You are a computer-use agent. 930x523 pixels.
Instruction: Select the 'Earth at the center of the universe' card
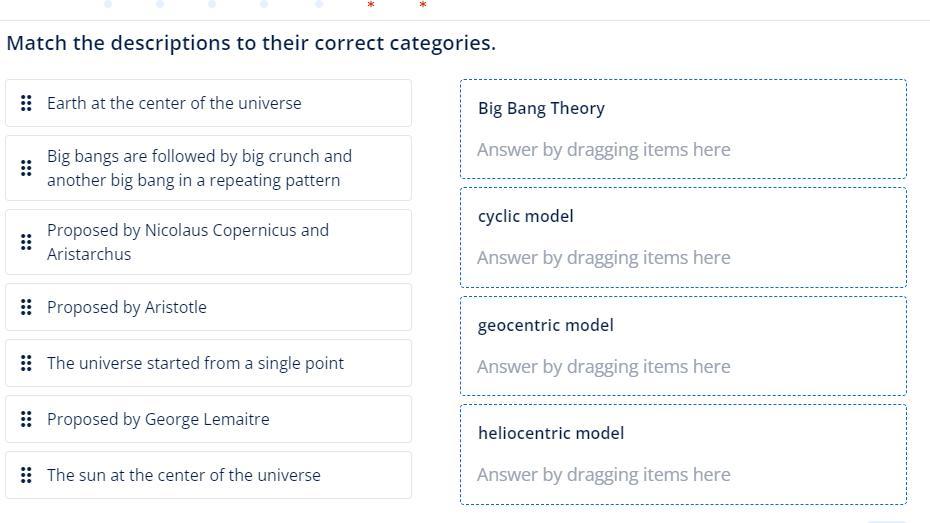coord(208,103)
